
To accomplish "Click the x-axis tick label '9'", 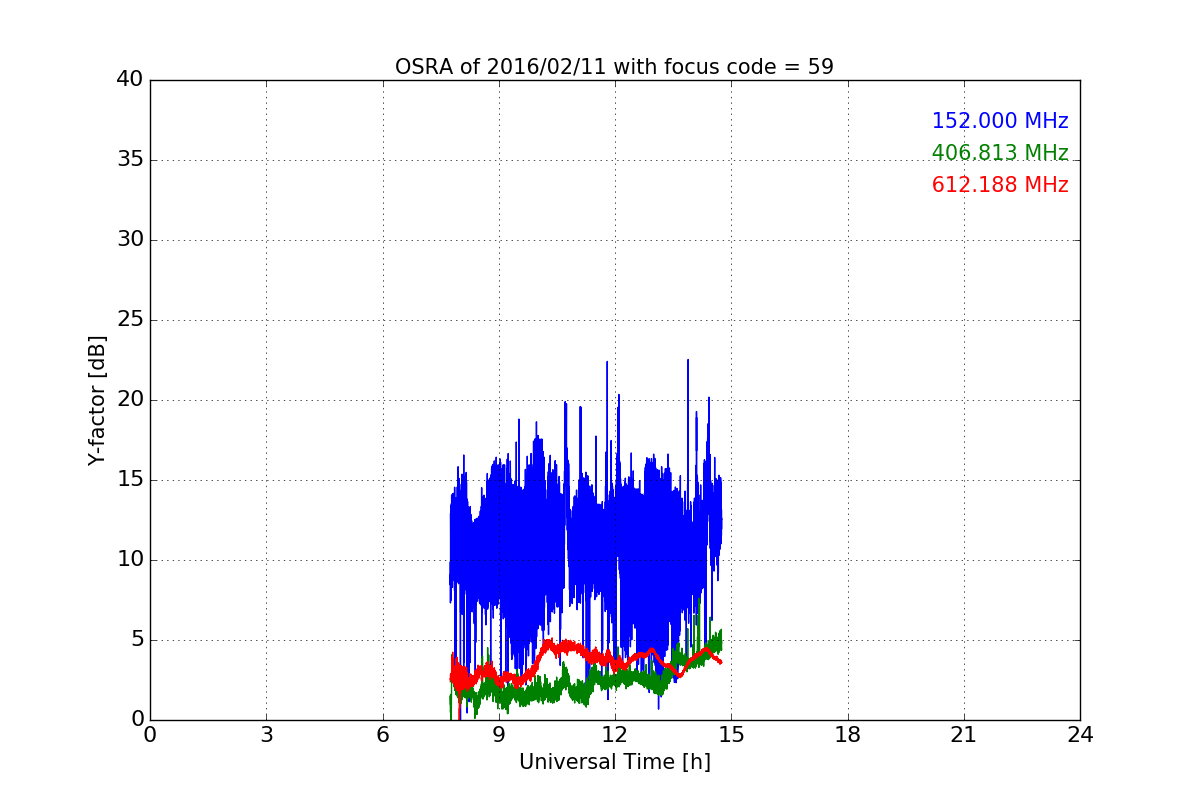I will (499, 735).
